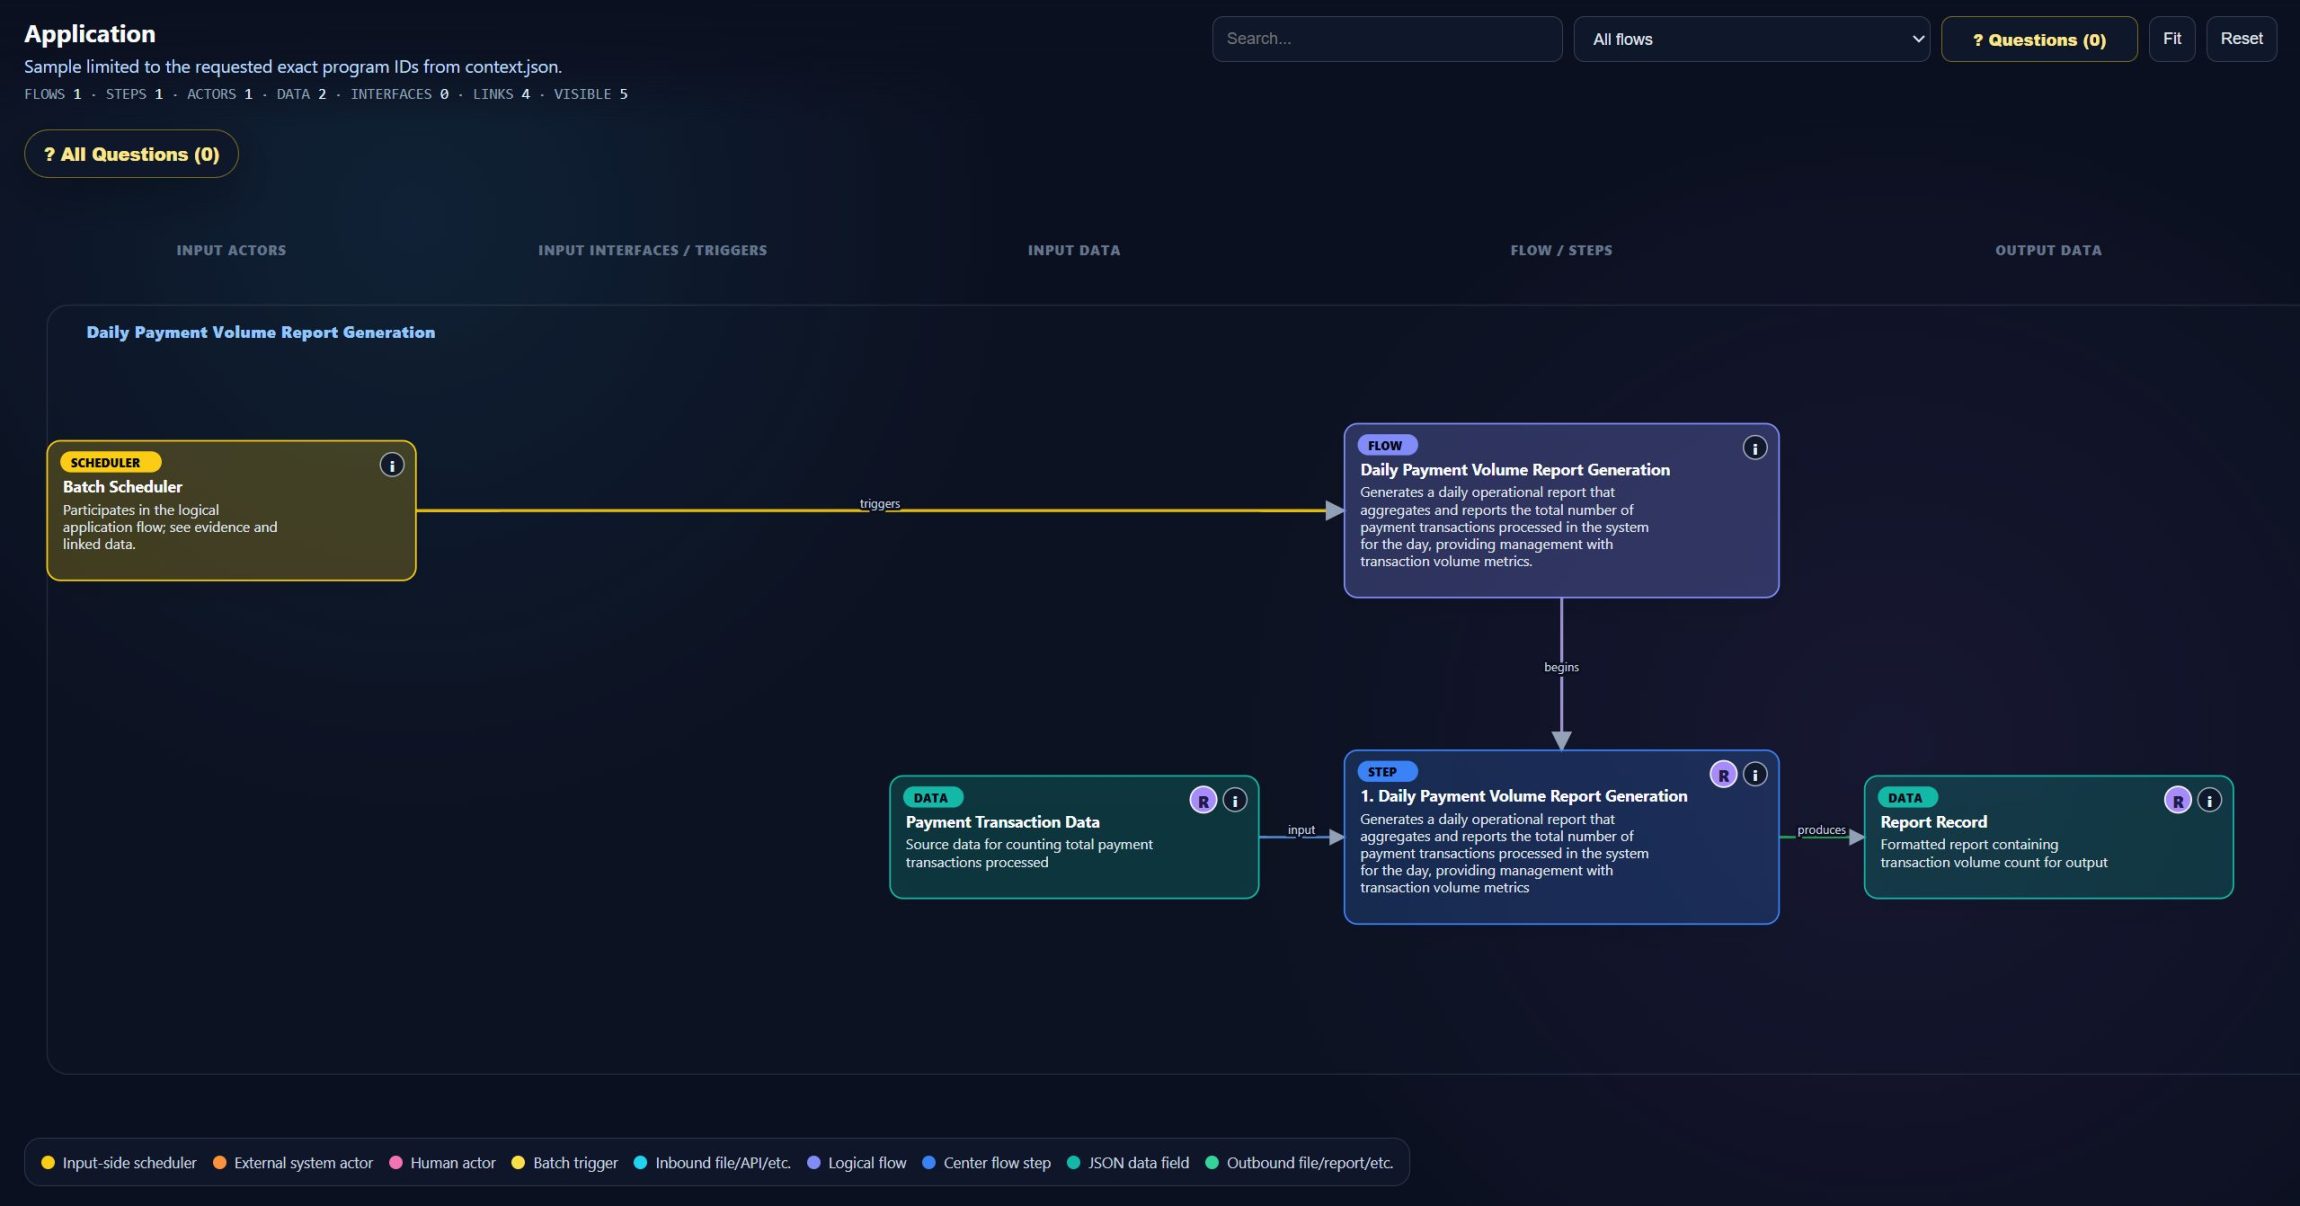Click the Outbound file/report/etc. legend entry

point(1299,1163)
